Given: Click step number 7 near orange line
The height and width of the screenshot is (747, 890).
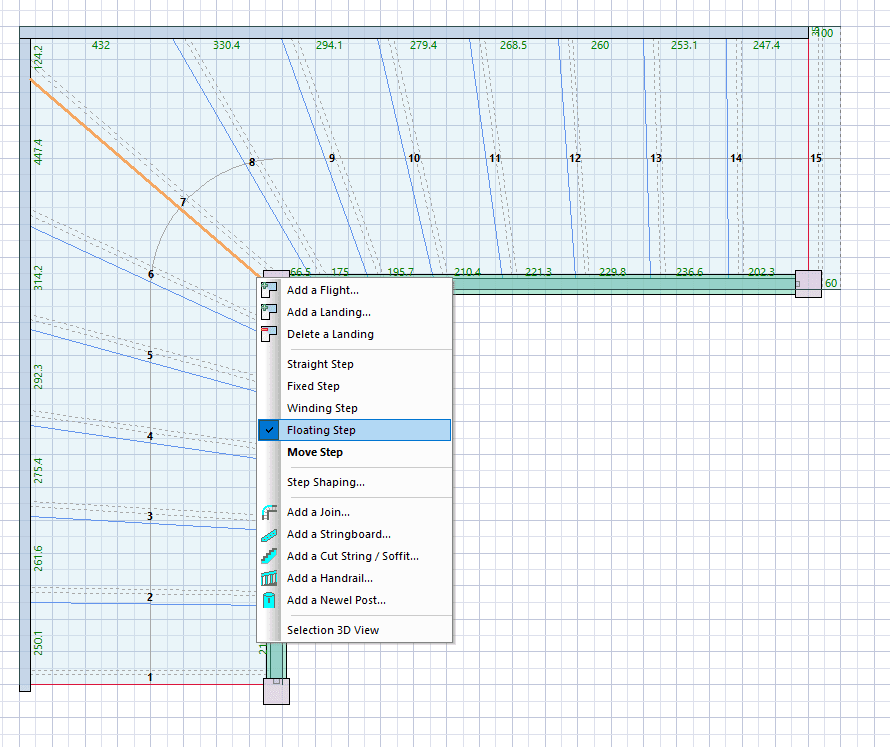Looking at the screenshot, I should click(183, 202).
